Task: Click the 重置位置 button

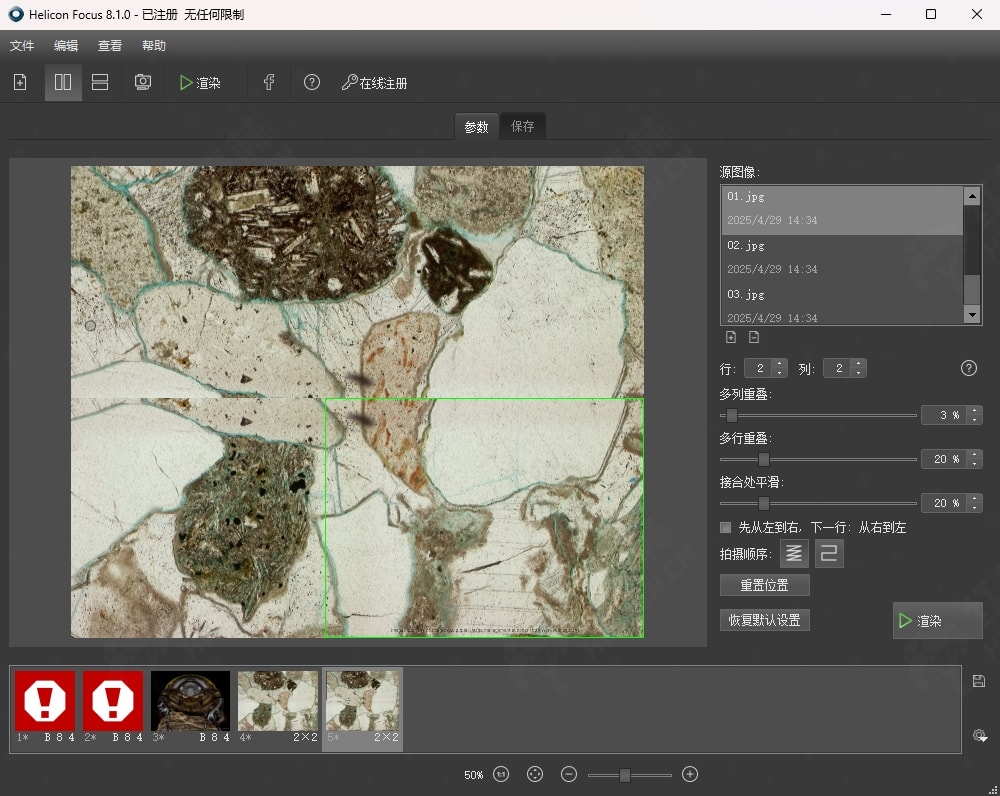Action: pyautogui.click(x=764, y=585)
